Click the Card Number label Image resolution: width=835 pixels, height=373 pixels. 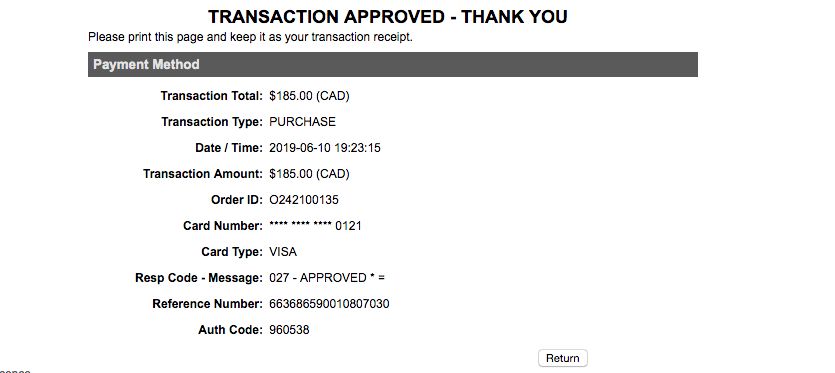click(x=223, y=226)
